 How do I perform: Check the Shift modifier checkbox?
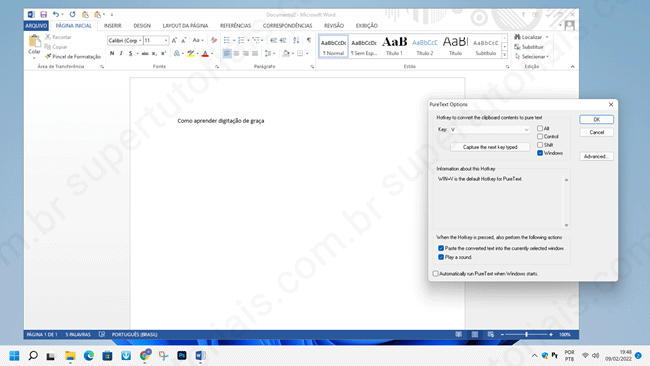click(540, 145)
